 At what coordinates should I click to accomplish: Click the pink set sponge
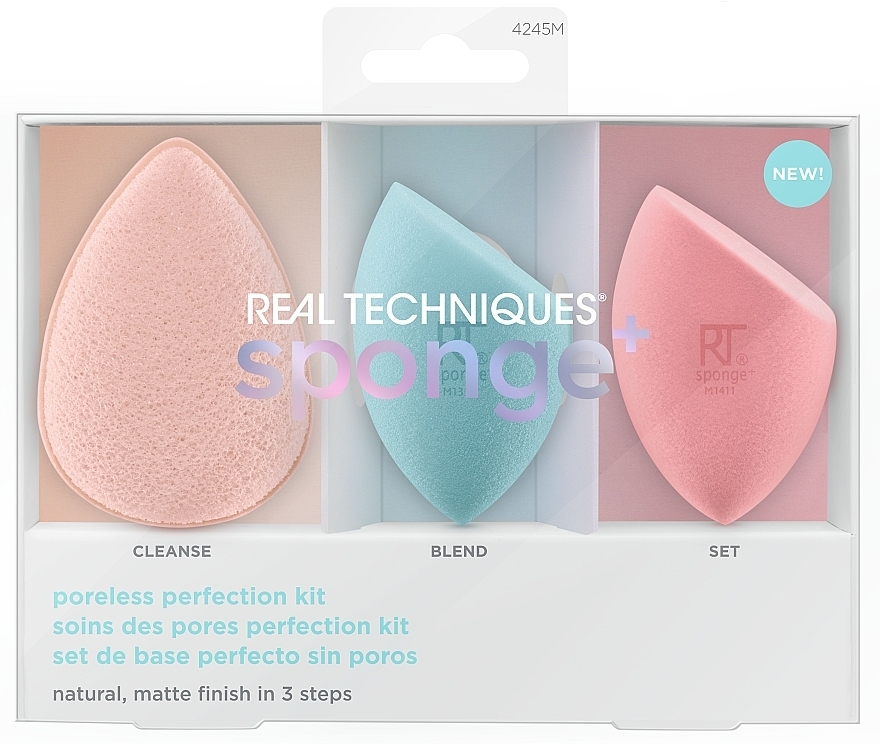(x=725, y=357)
